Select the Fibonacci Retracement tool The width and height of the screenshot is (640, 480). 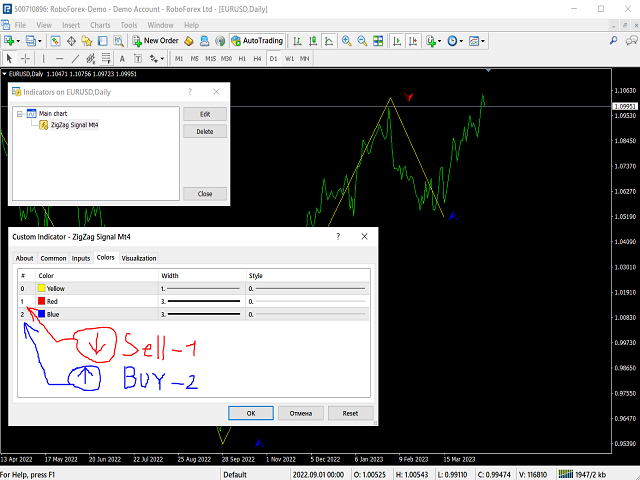click(106, 59)
